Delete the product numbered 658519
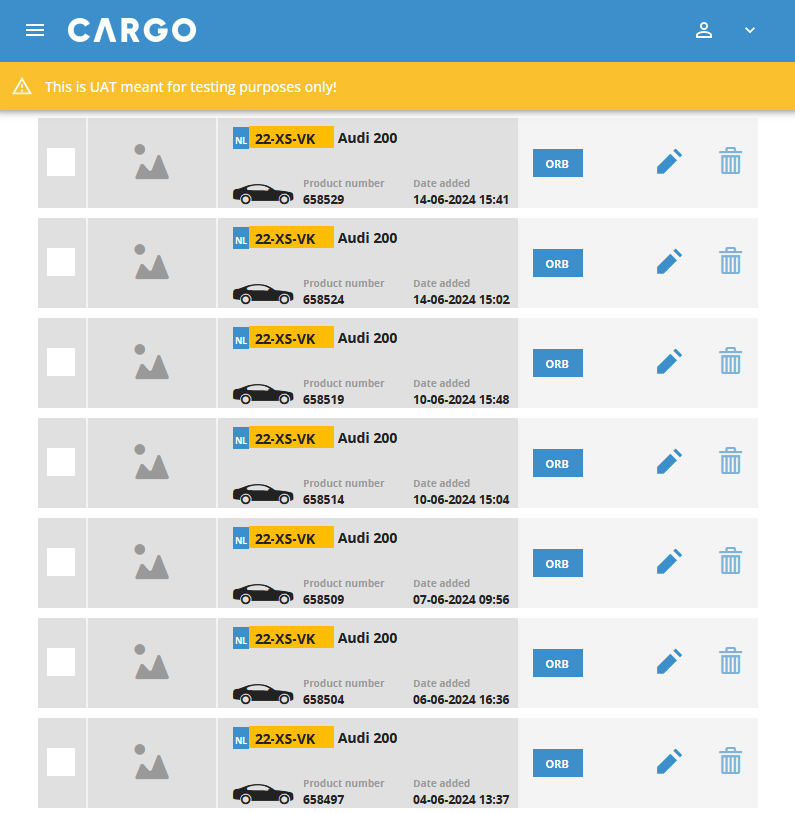Viewport: 795px width, 813px height. 731,362
